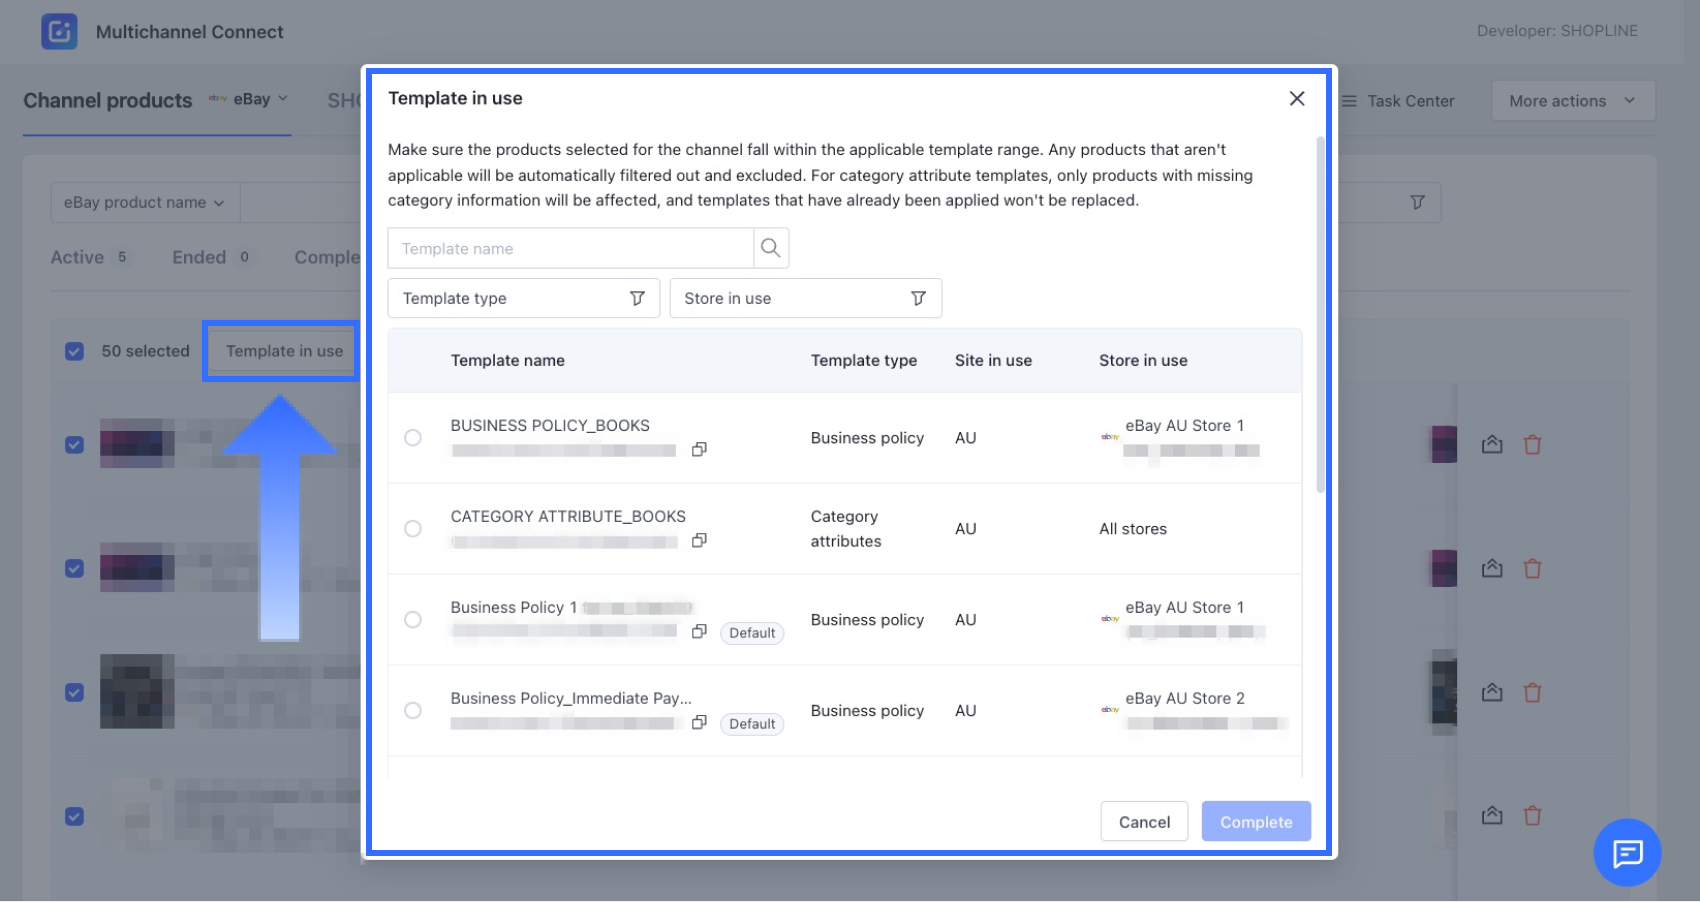Focus the Template name search field
The height and width of the screenshot is (902, 1700).
(570, 249)
